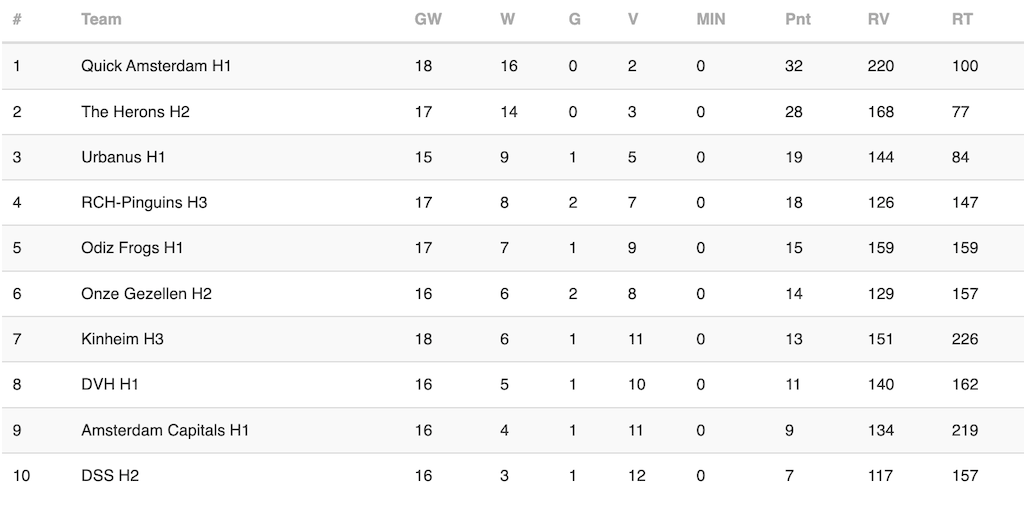Click the RT column header
This screenshot has height=505, width=1024.
(962, 19)
